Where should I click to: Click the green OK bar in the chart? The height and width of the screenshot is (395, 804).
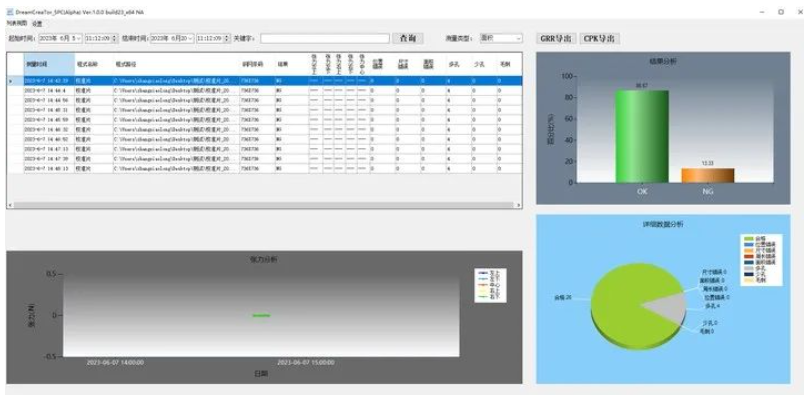coord(642,136)
